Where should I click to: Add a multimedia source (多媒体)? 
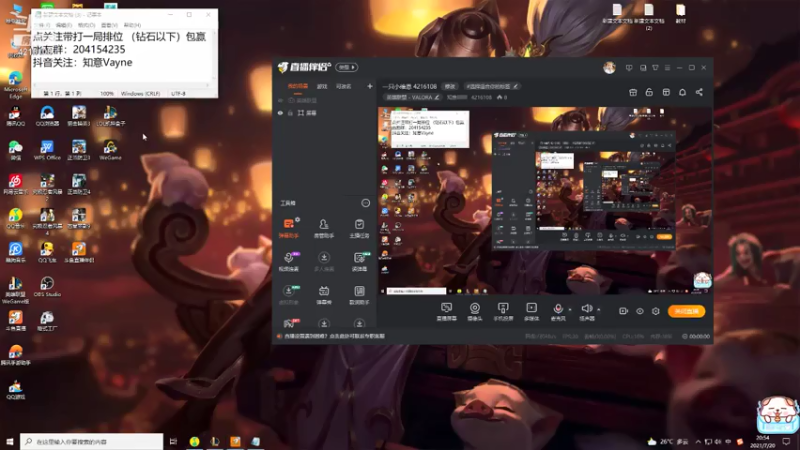531,311
